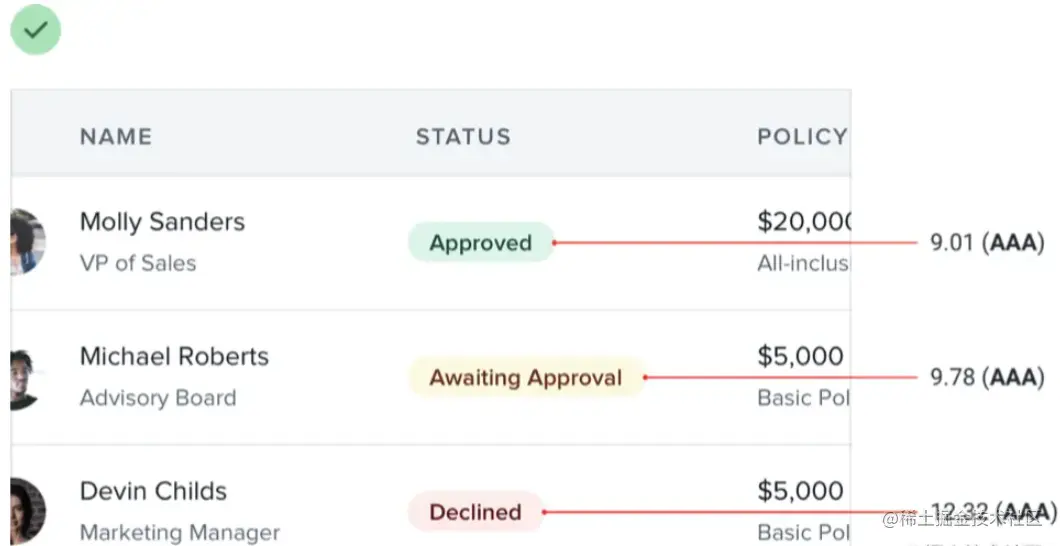
Task: Click the Marketing Manager subtitle
Action: [180, 533]
